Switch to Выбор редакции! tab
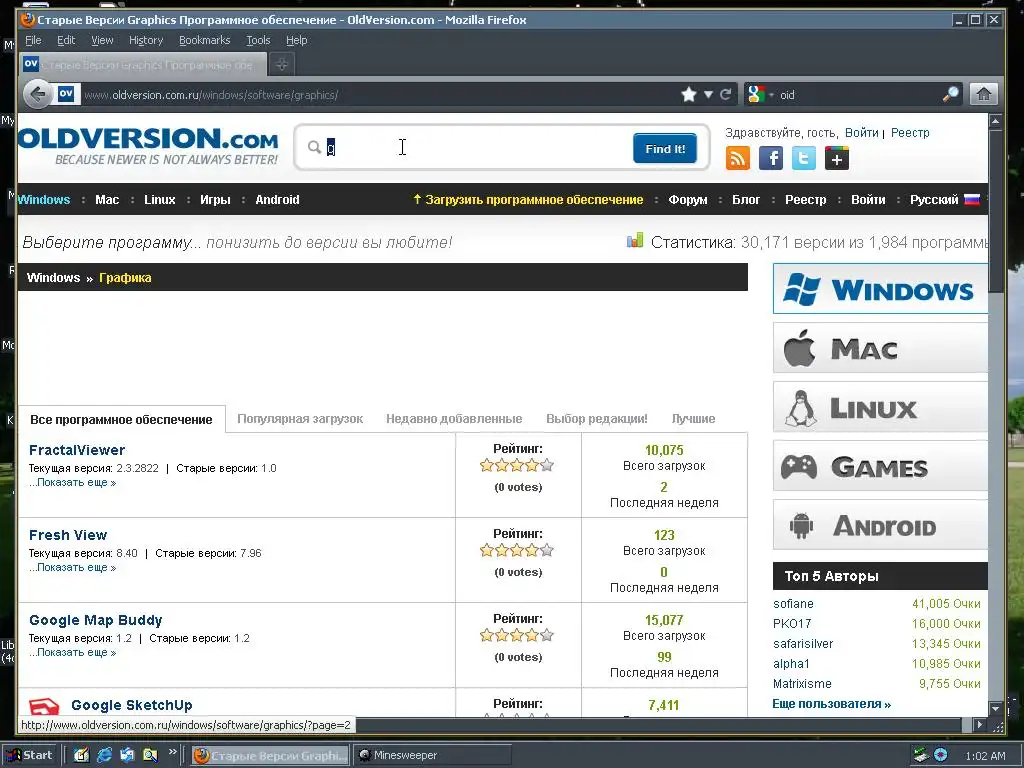Viewport: 1024px width, 768px height. pos(597,419)
